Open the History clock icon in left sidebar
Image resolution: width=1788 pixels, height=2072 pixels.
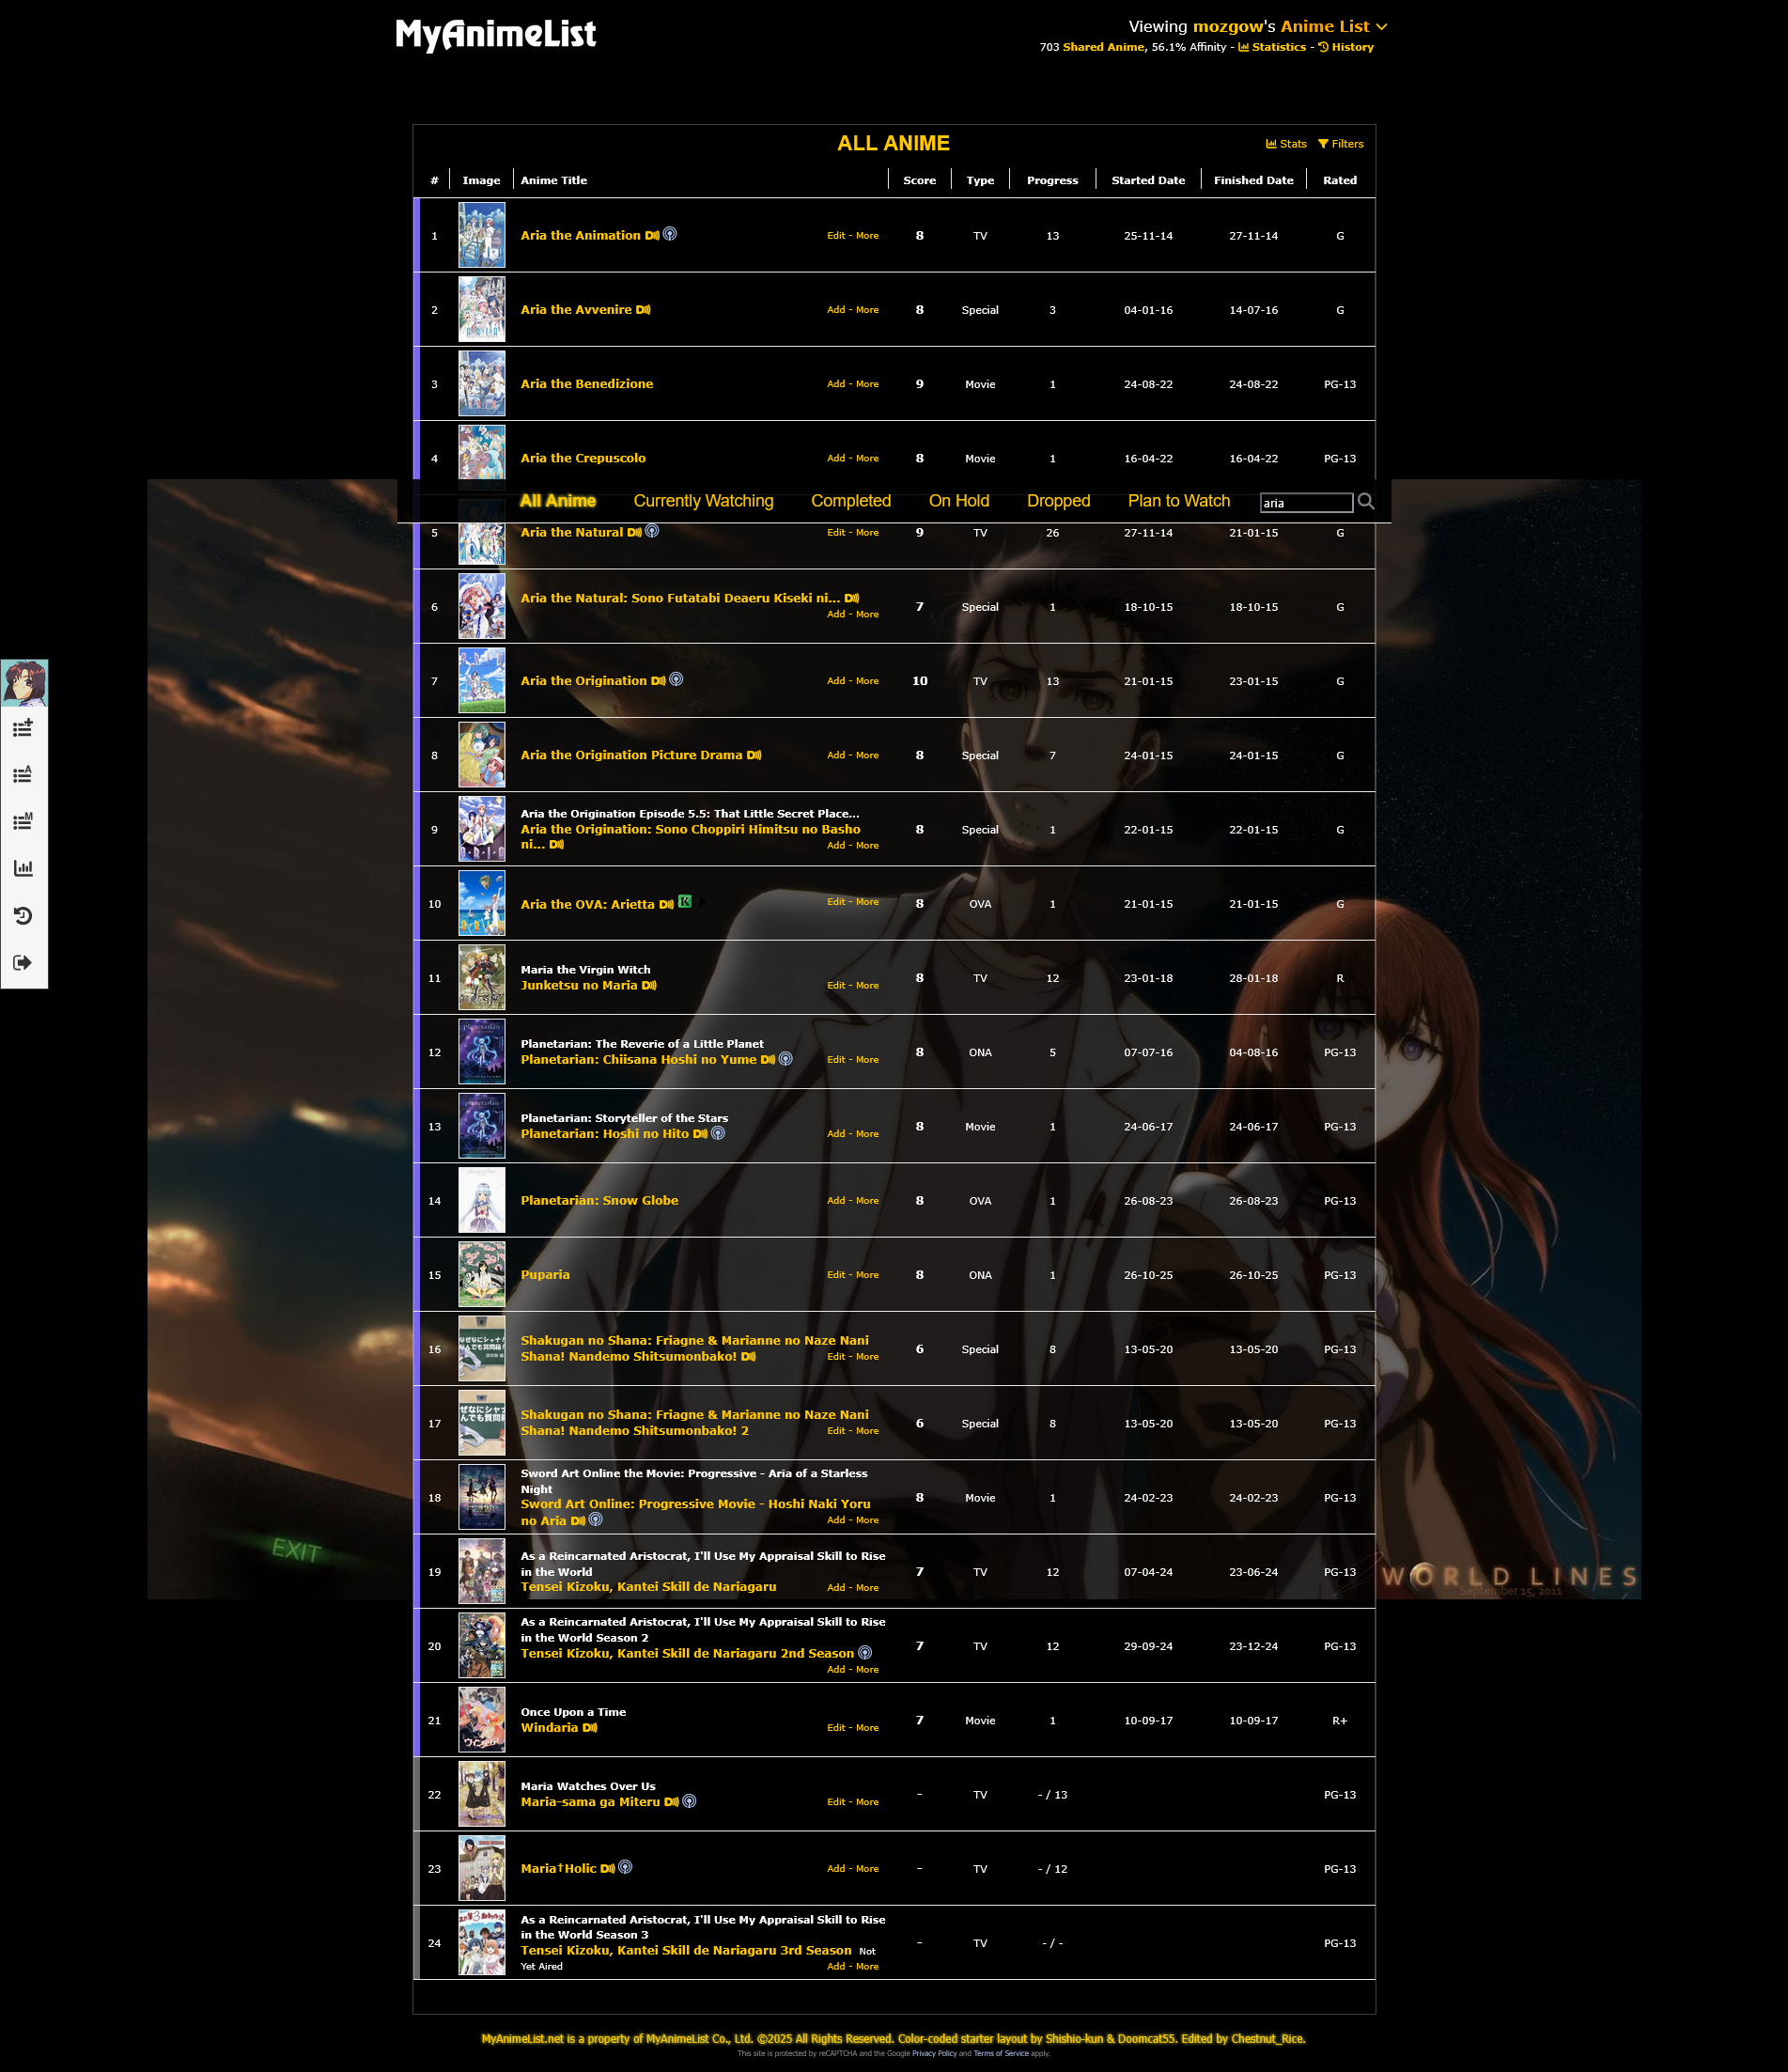pyautogui.click(x=23, y=915)
